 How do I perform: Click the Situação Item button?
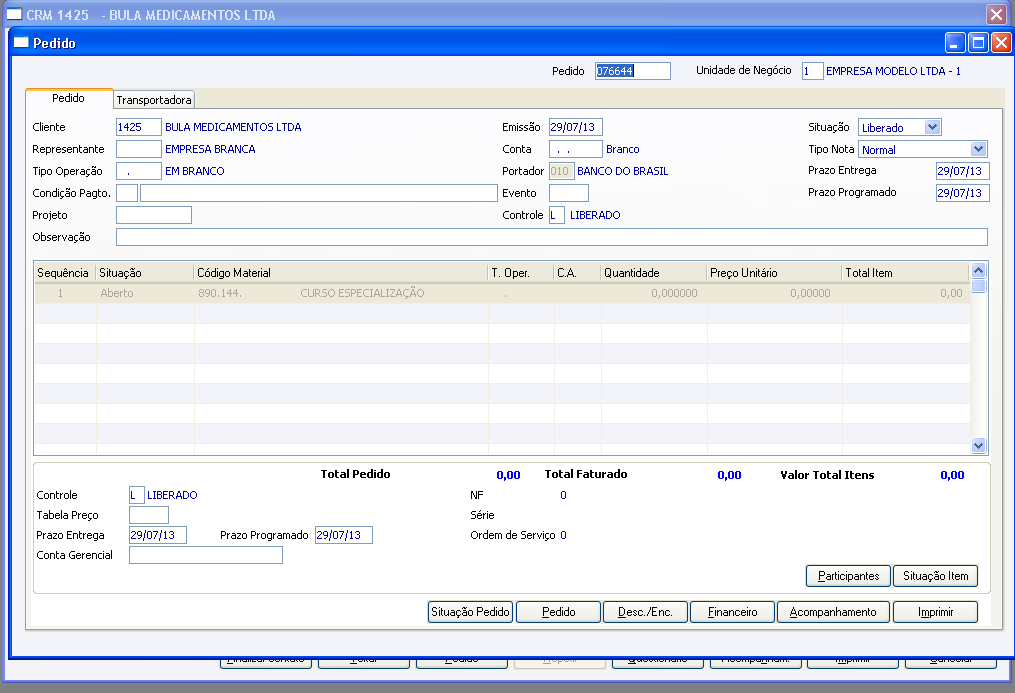pyautogui.click(x=935, y=576)
